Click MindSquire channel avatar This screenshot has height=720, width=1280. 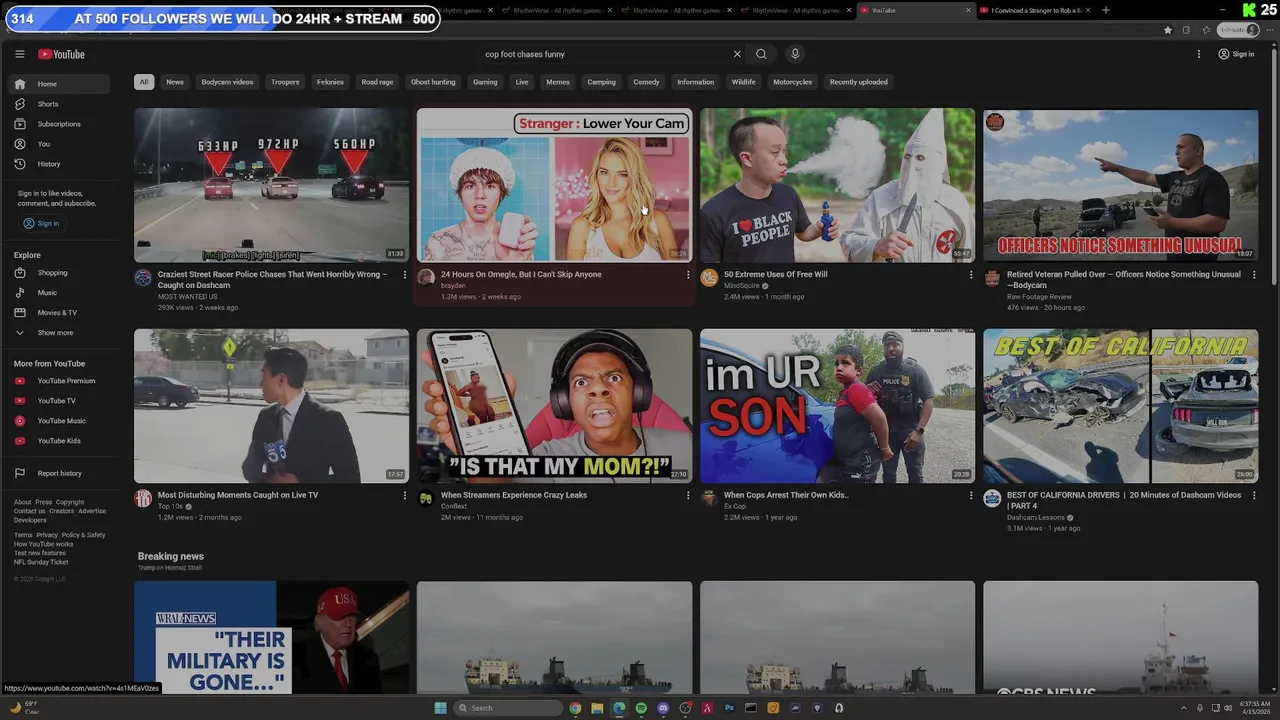pyautogui.click(x=709, y=278)
